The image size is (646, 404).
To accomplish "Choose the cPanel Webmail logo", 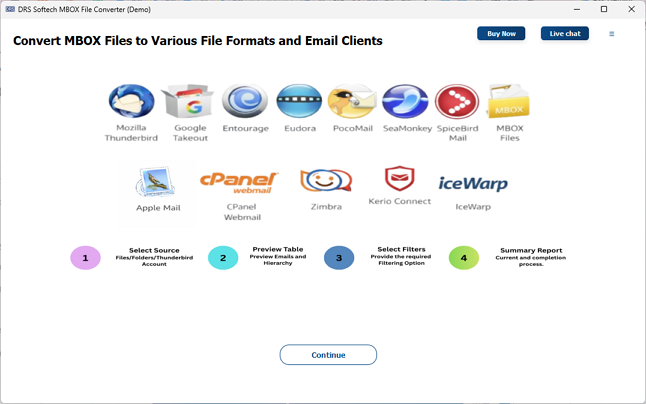I will pos(239,182).
